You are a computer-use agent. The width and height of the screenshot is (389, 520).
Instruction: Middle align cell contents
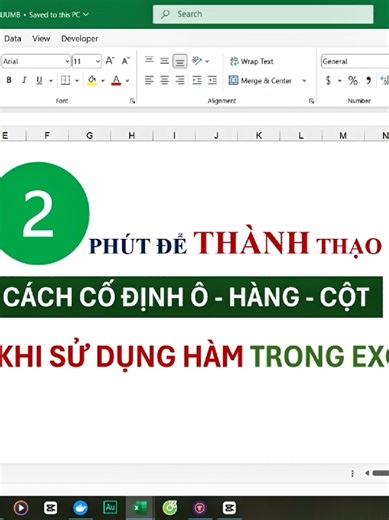[164, 61]
